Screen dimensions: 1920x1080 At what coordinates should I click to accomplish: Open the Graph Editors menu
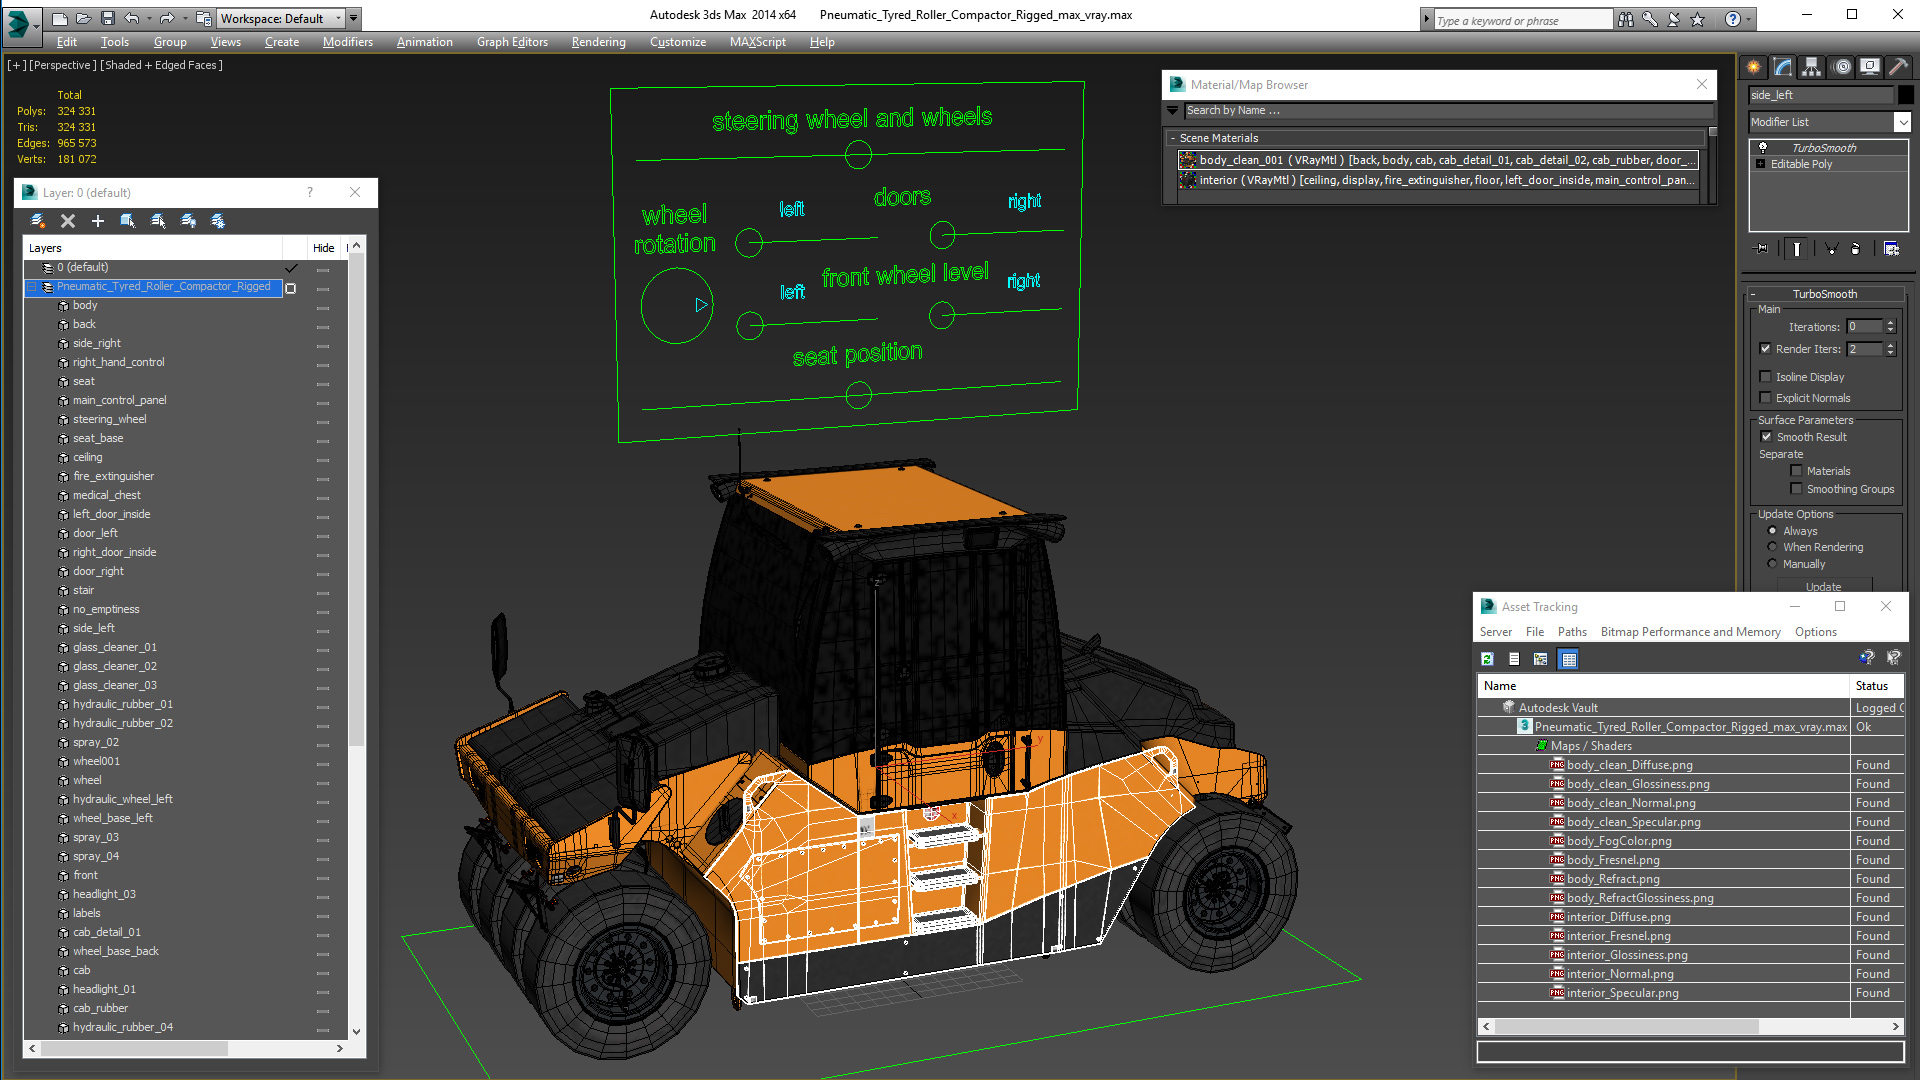[x=512, y=42]
